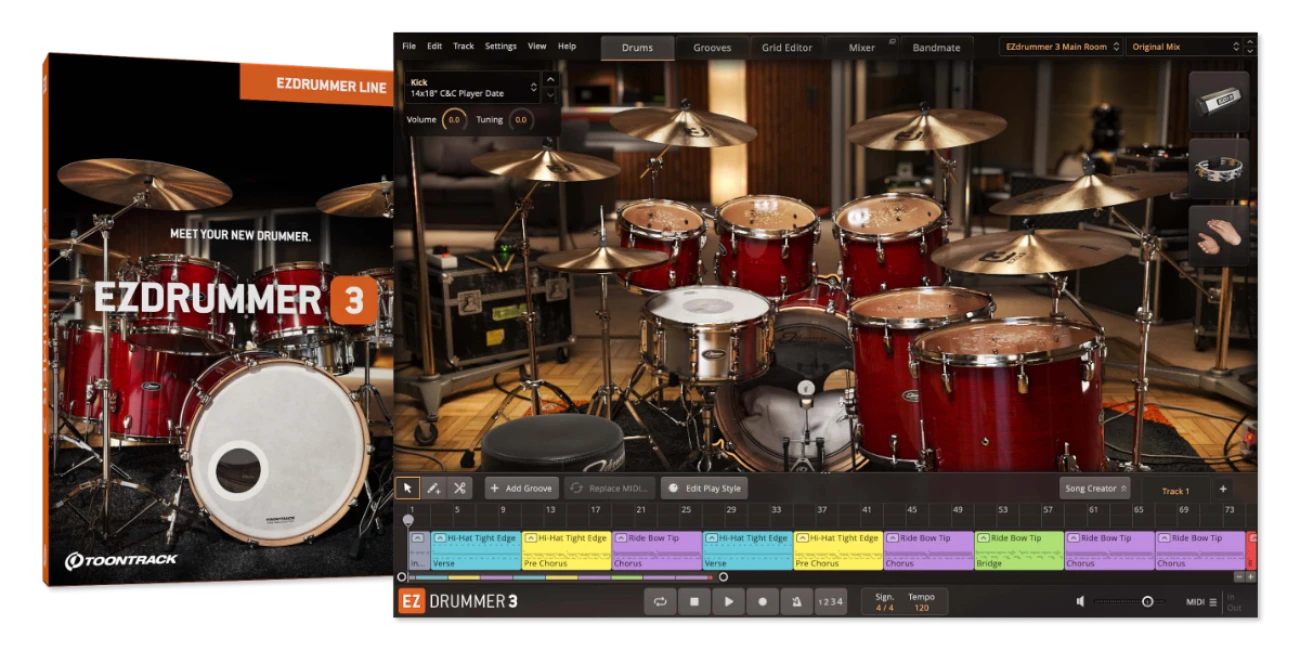
Task: Enable the metronome
Action: [796, 602]
